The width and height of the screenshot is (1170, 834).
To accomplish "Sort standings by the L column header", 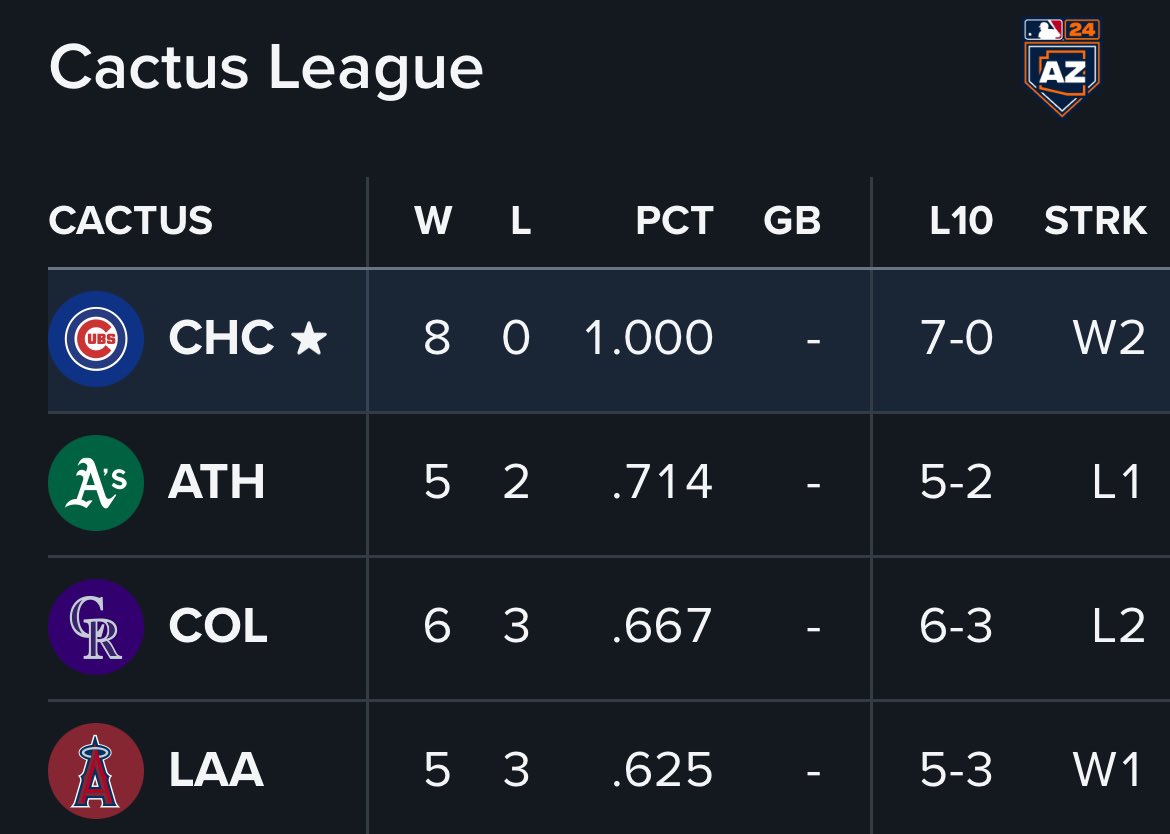I will (x=521, y=221).
